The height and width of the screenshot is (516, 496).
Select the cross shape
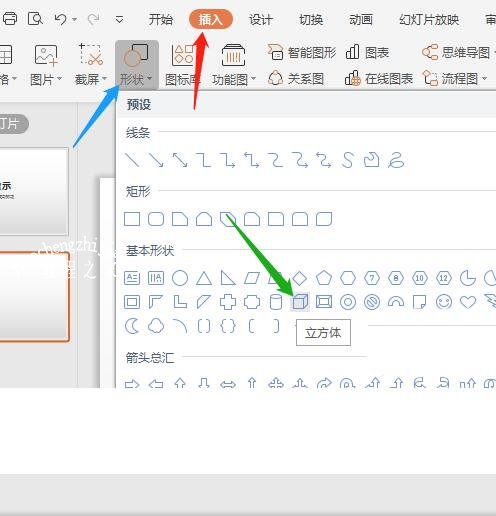[x=228, y=302]
